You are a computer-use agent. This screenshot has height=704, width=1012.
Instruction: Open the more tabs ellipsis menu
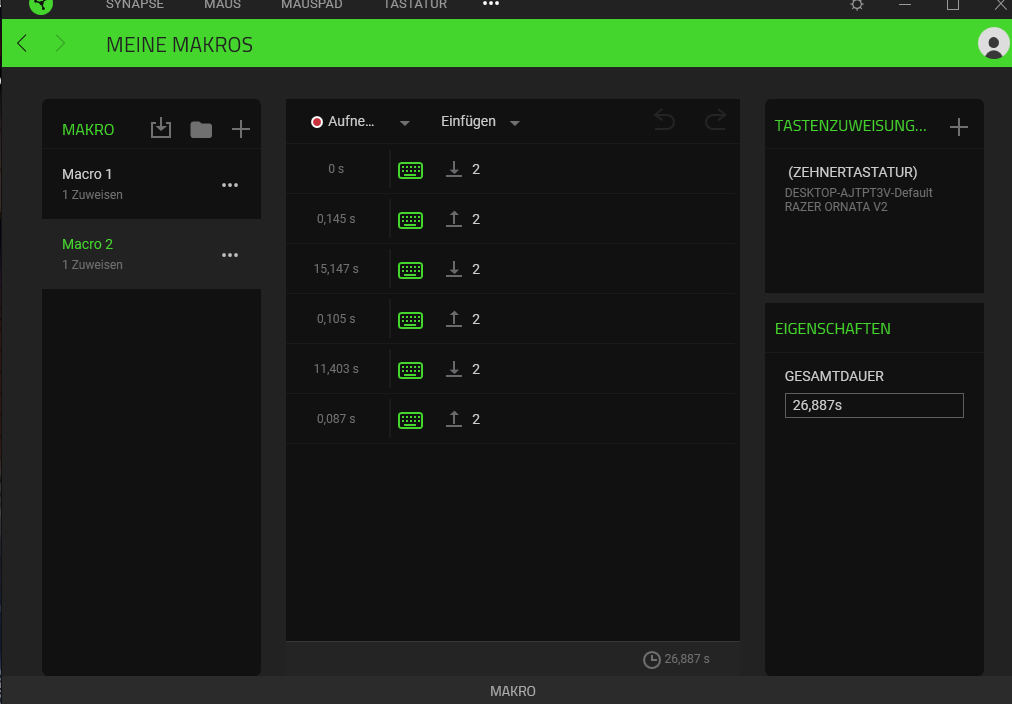coord(491,4)
